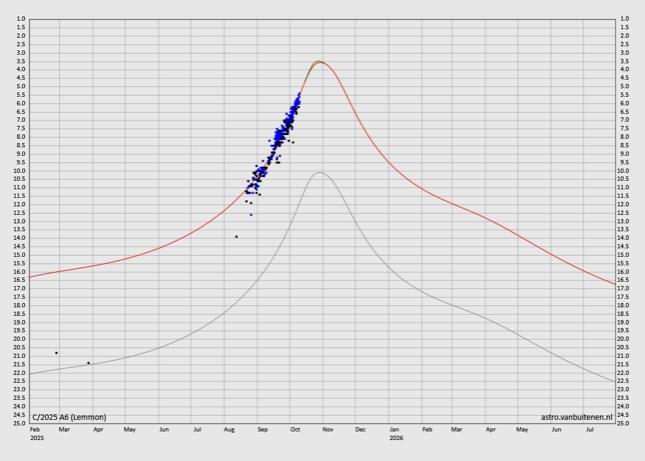The width and height of the screenshot is (645, 461).
Task: Click the lowest blue point near magnitude 12.6
Action: pos(251,215)
